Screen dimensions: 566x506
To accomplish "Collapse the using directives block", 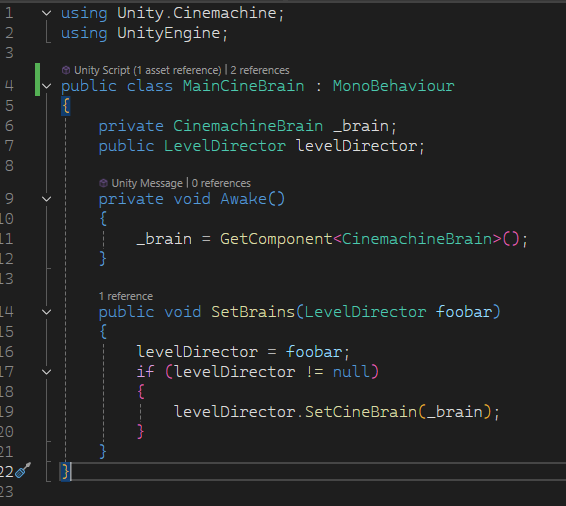I will coord(47,13).
